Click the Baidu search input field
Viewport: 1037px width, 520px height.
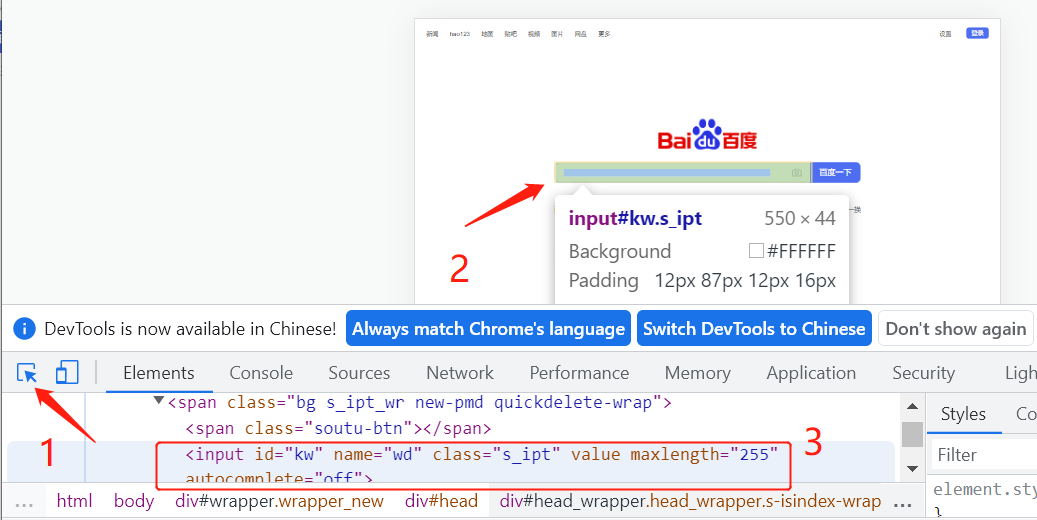[682, 173]
